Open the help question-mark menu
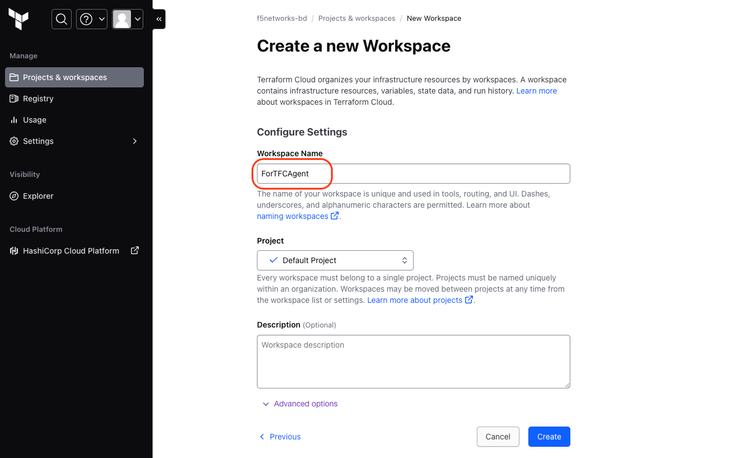This screenshot has width=750, height=458. point(92,19)
